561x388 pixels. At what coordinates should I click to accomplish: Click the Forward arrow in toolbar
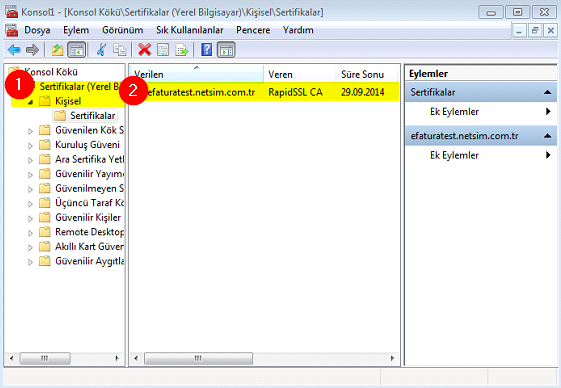[x=32, y=50]
